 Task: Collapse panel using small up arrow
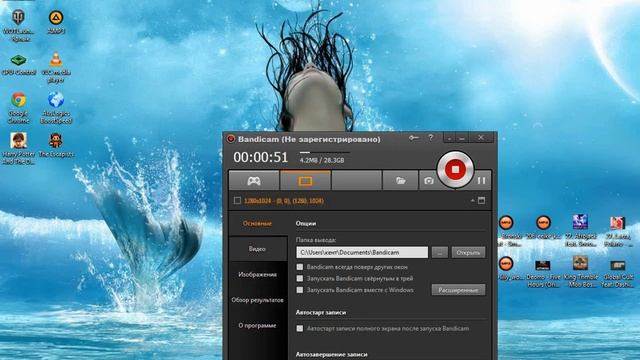coord(472,200)
